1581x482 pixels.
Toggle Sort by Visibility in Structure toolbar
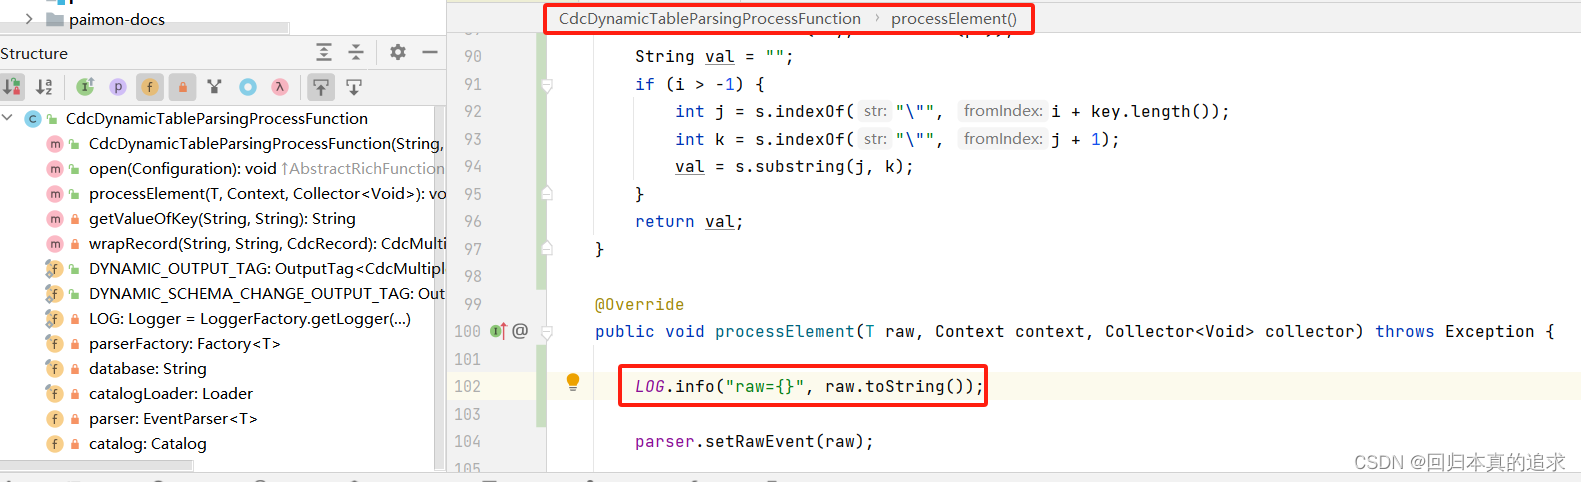point(12,87)
